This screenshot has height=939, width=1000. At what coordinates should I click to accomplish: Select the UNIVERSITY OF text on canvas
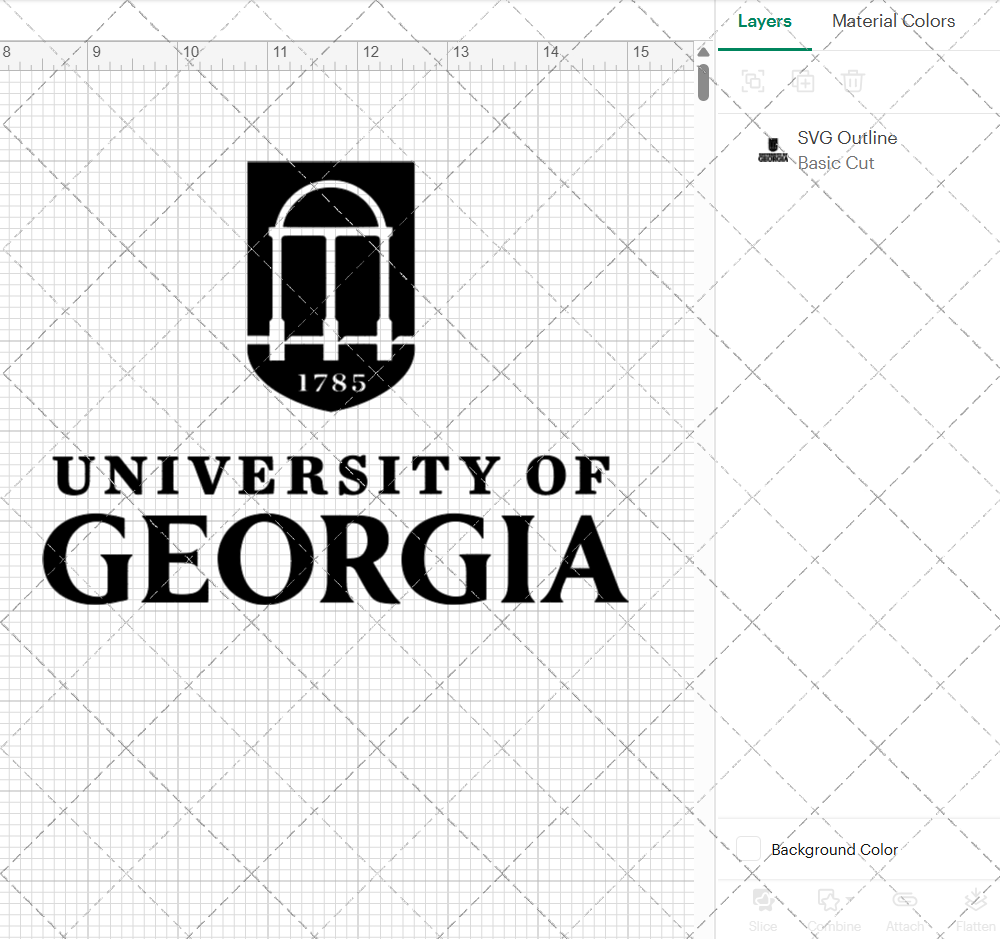click(x=333, y=476)
